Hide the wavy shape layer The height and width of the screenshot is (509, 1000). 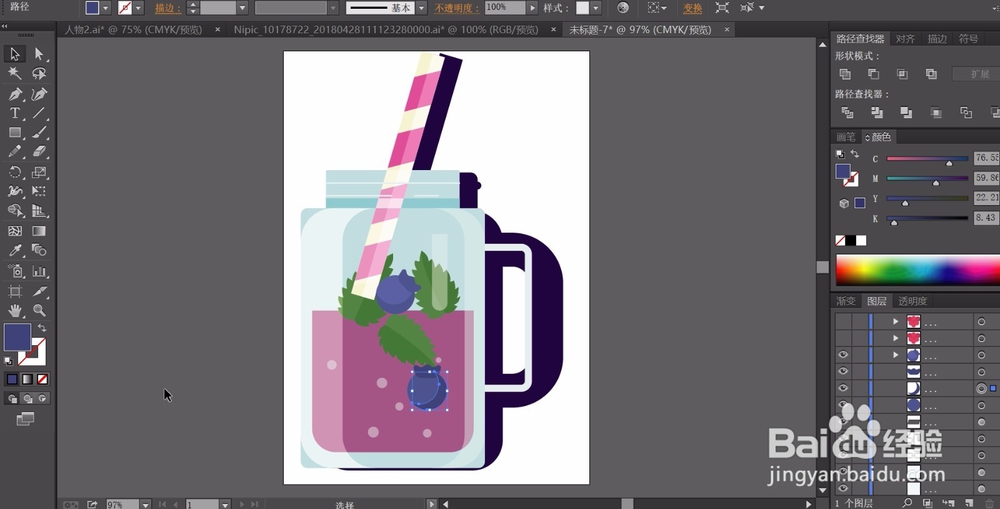[843, 371]
